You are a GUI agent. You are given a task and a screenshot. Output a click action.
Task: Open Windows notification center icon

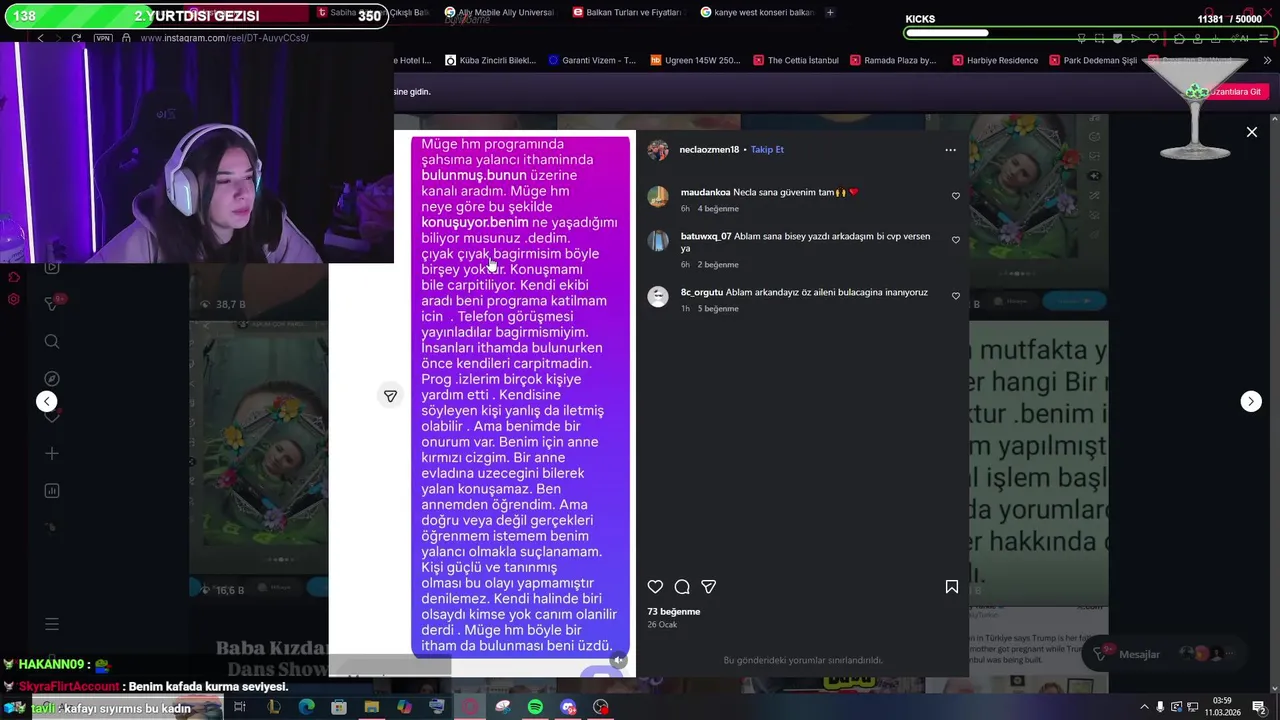pyautogui.click(x=1259, y=707)
